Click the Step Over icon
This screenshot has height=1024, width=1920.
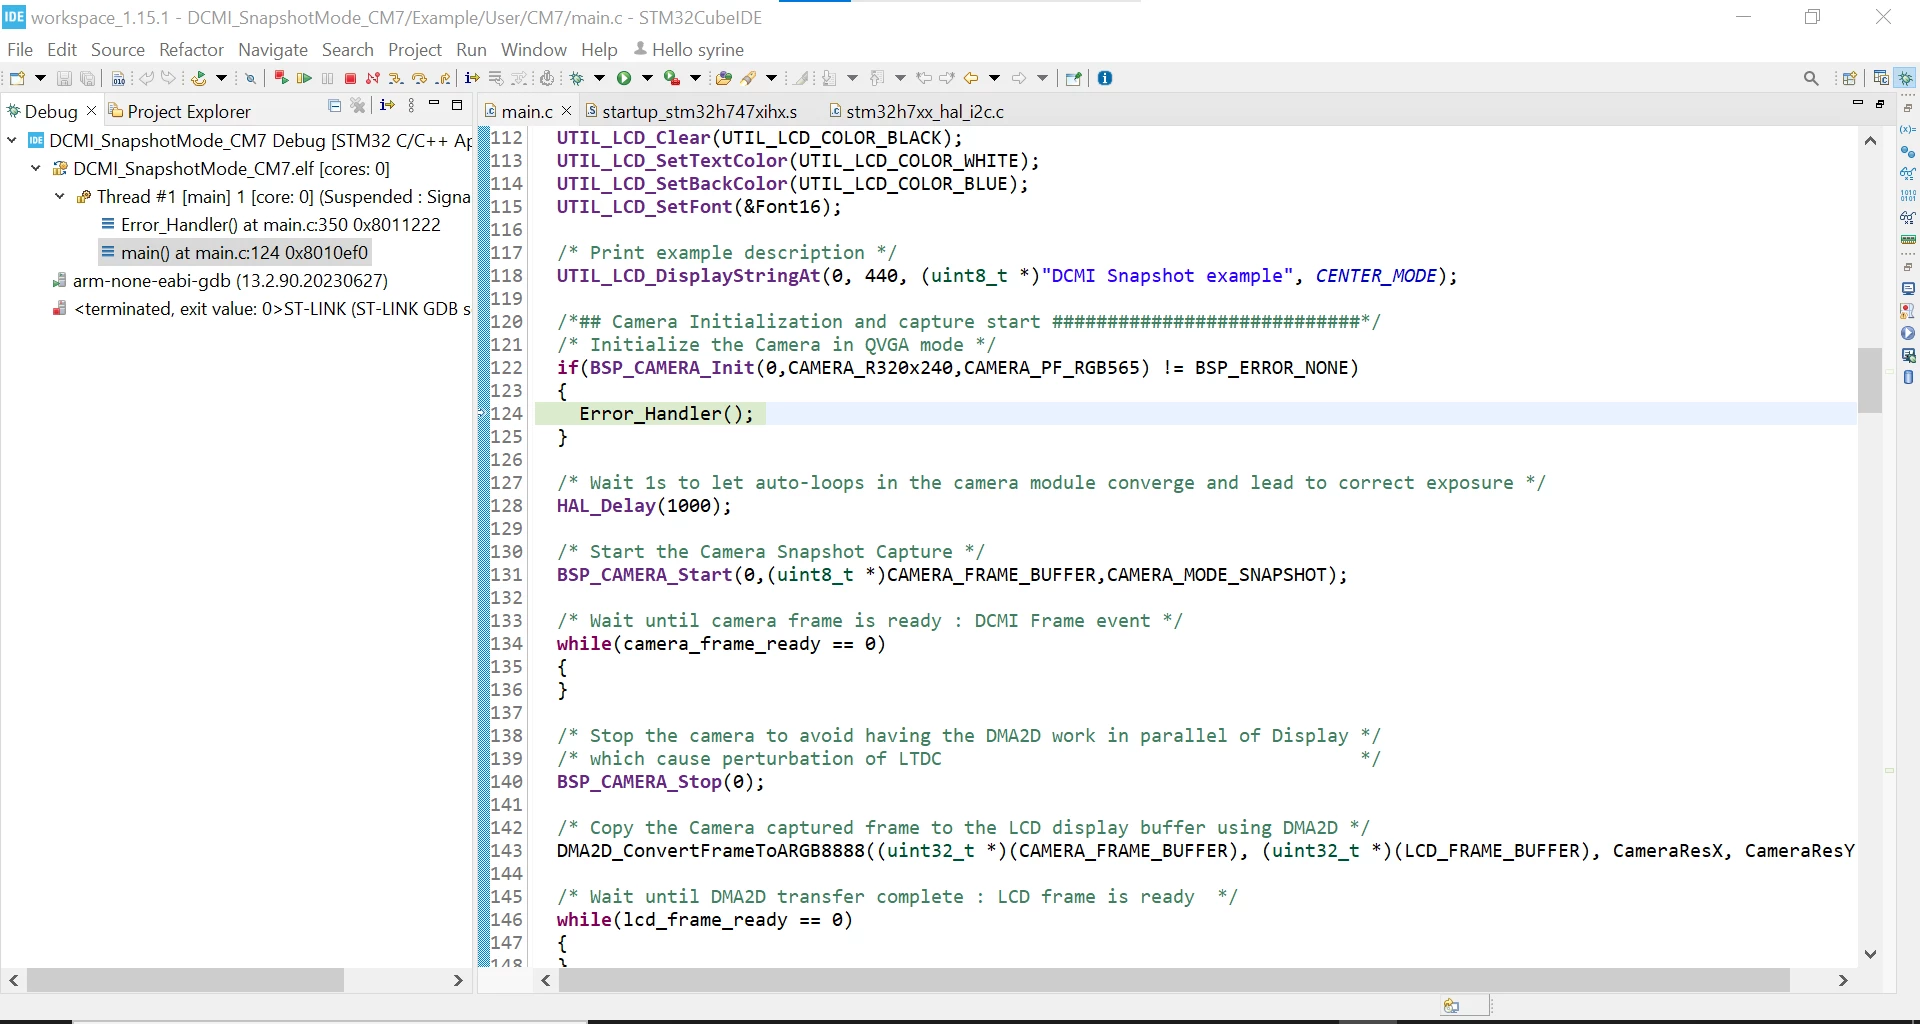419,78
